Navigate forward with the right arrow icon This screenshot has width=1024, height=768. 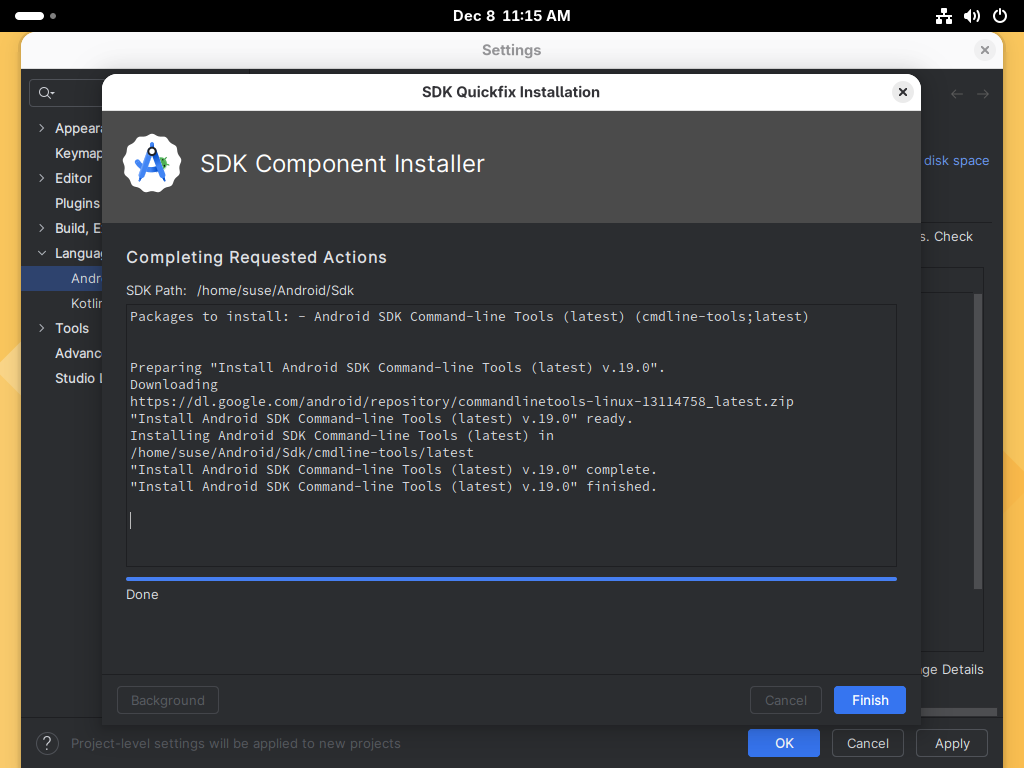[983, 94]
